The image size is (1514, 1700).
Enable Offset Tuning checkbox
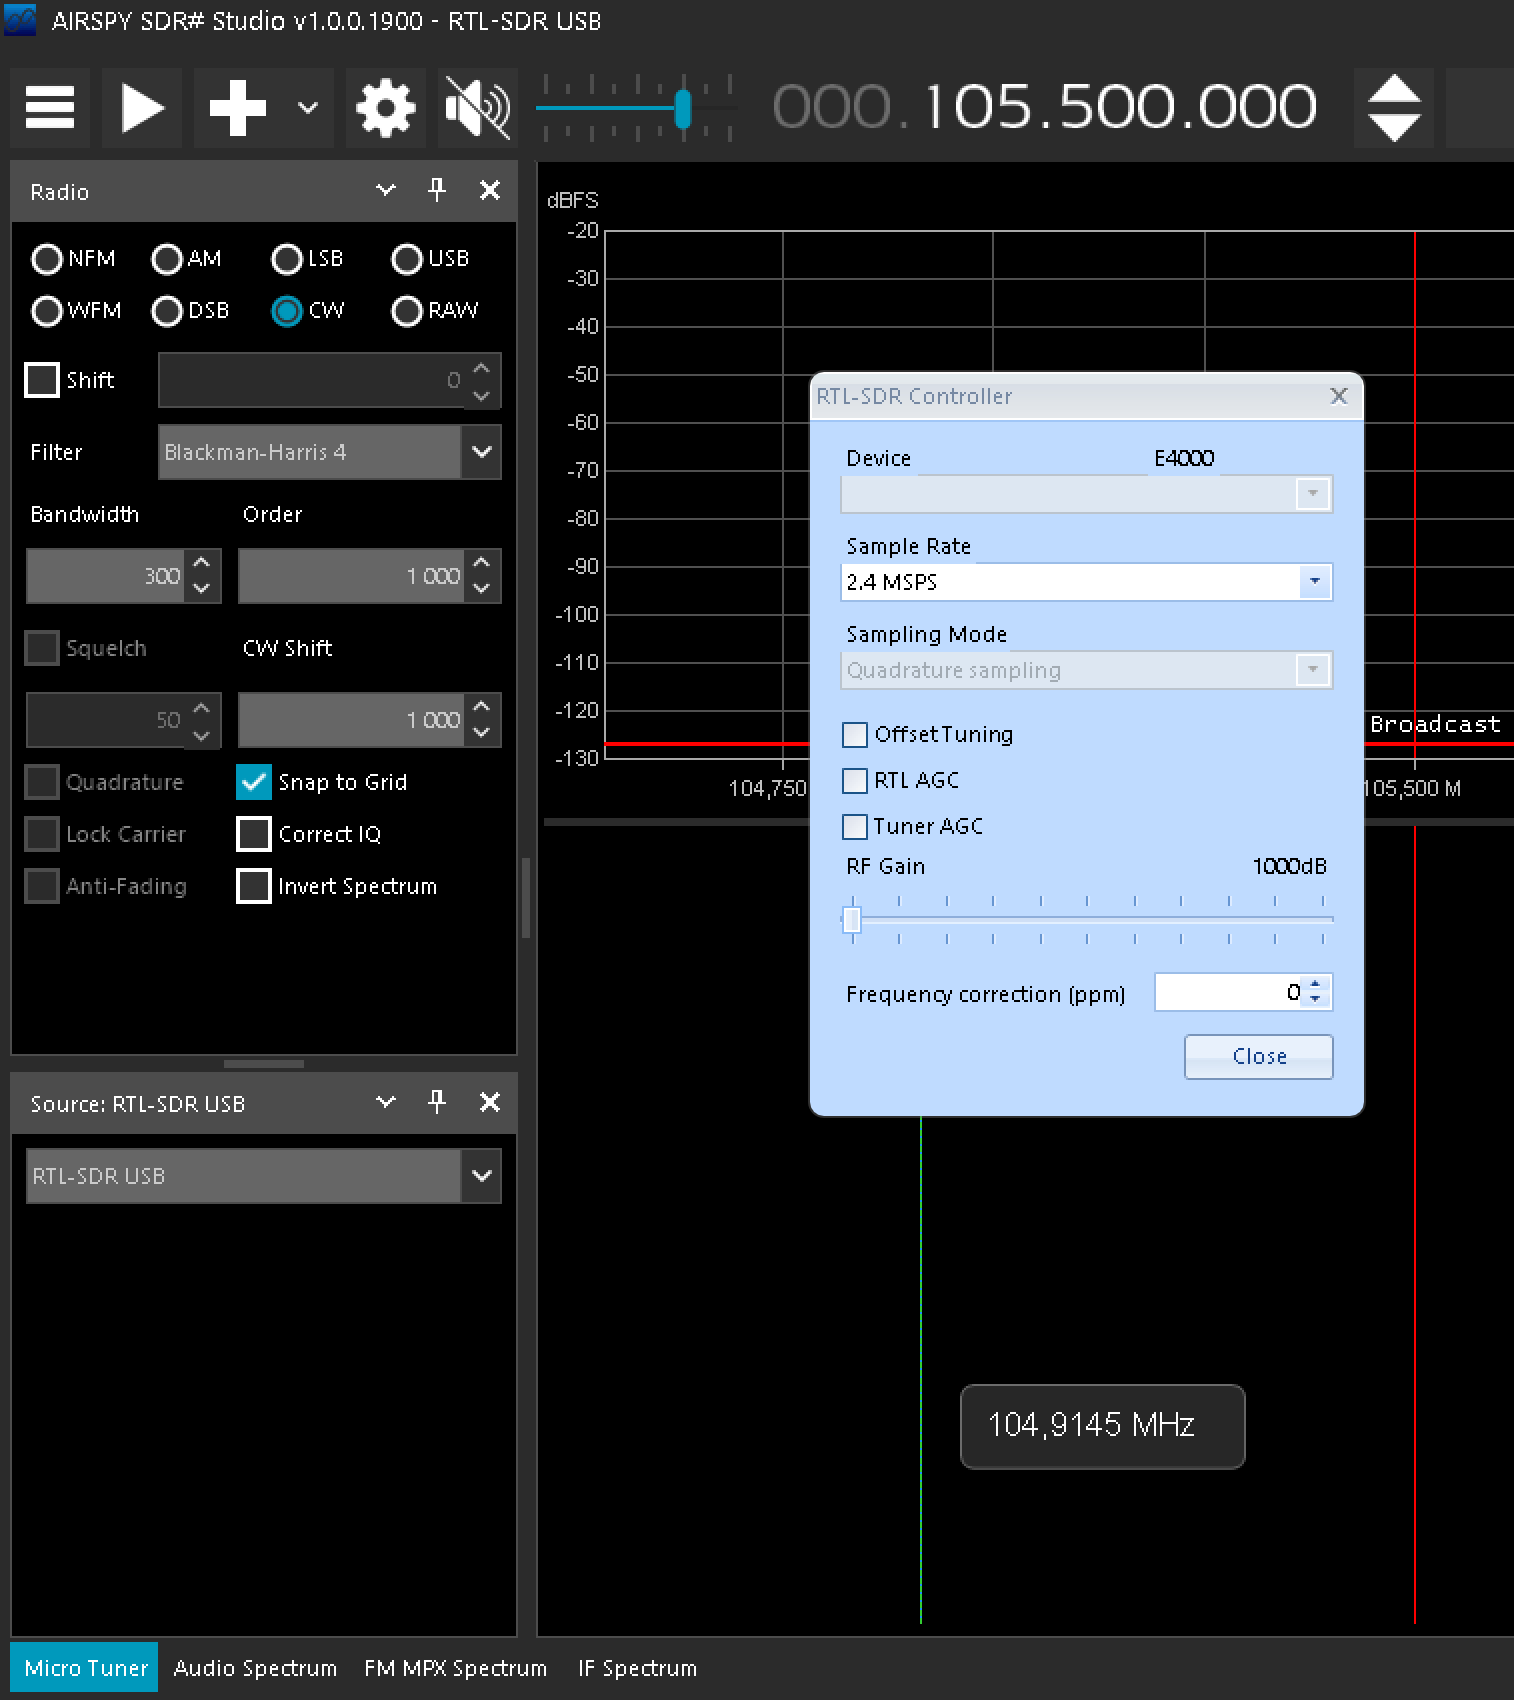855,735
